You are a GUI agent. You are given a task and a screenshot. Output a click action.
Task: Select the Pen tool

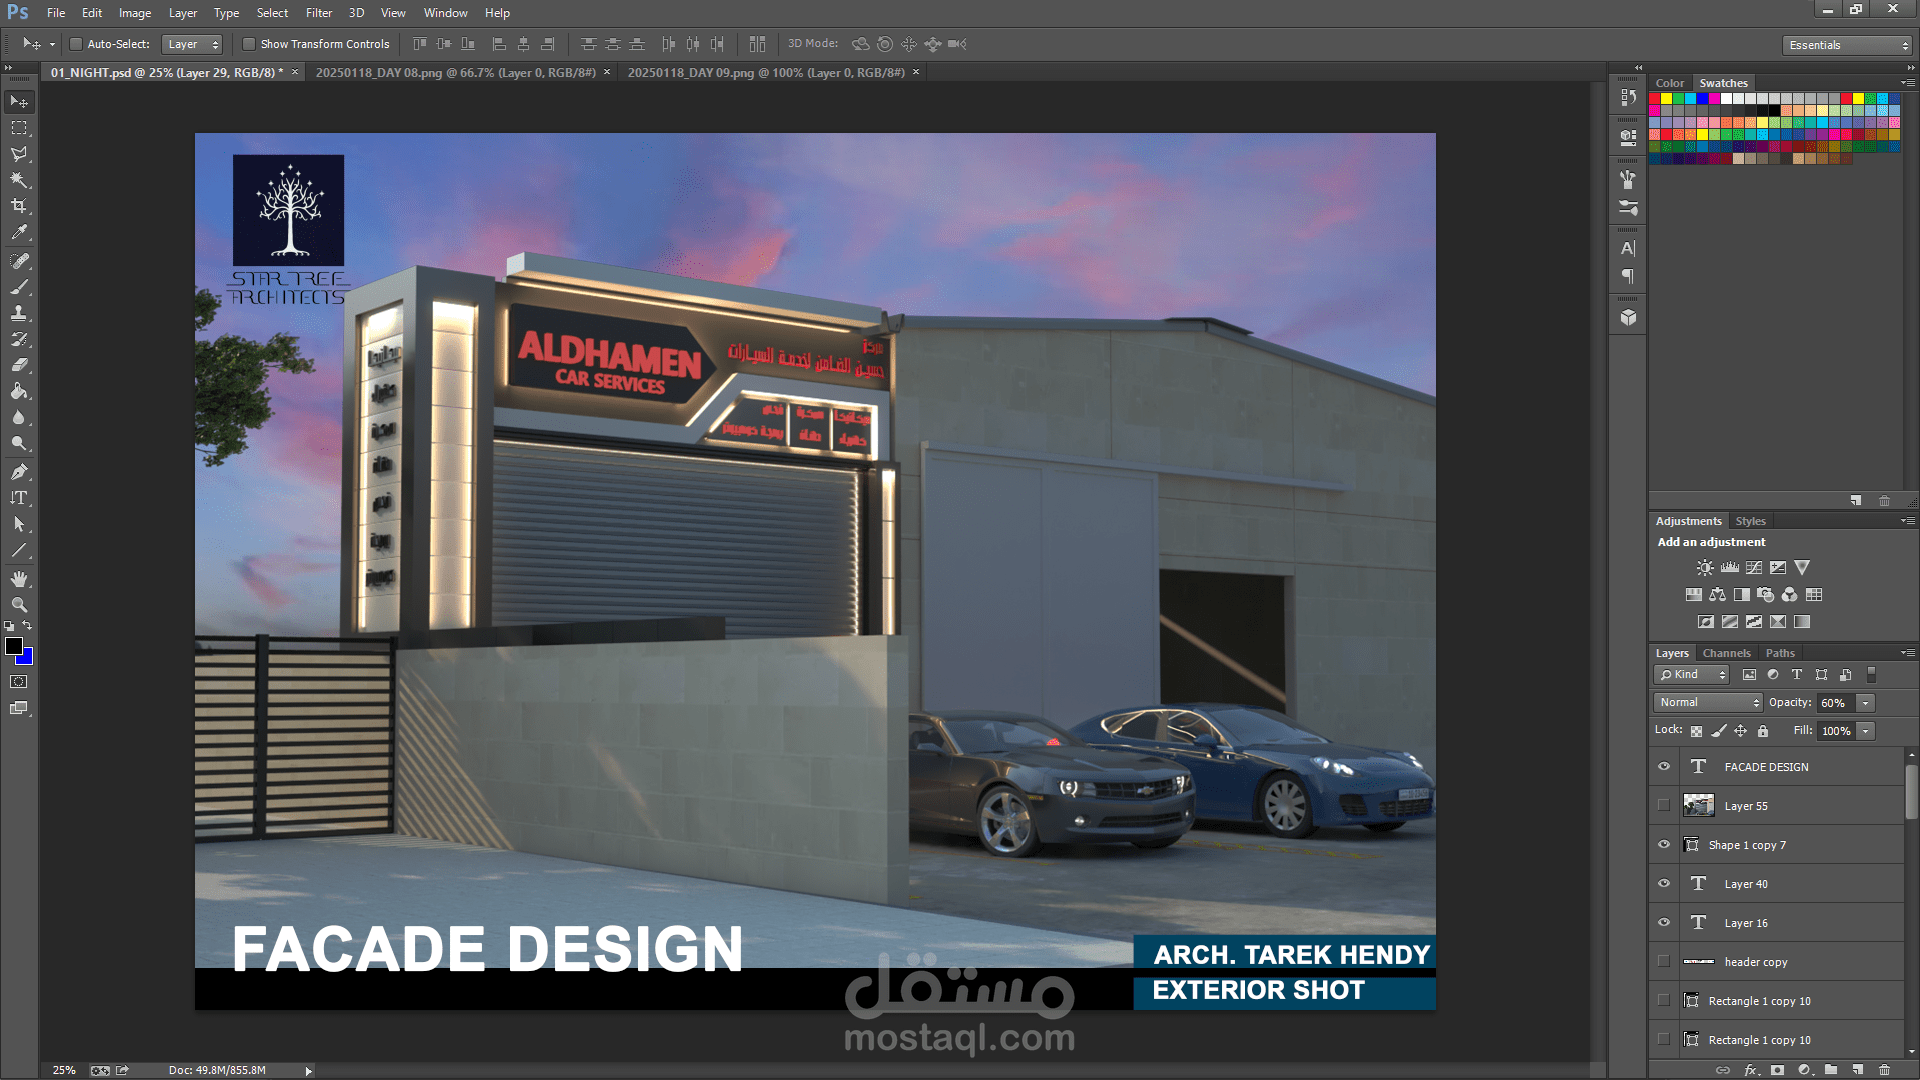[x=19, y=472]
